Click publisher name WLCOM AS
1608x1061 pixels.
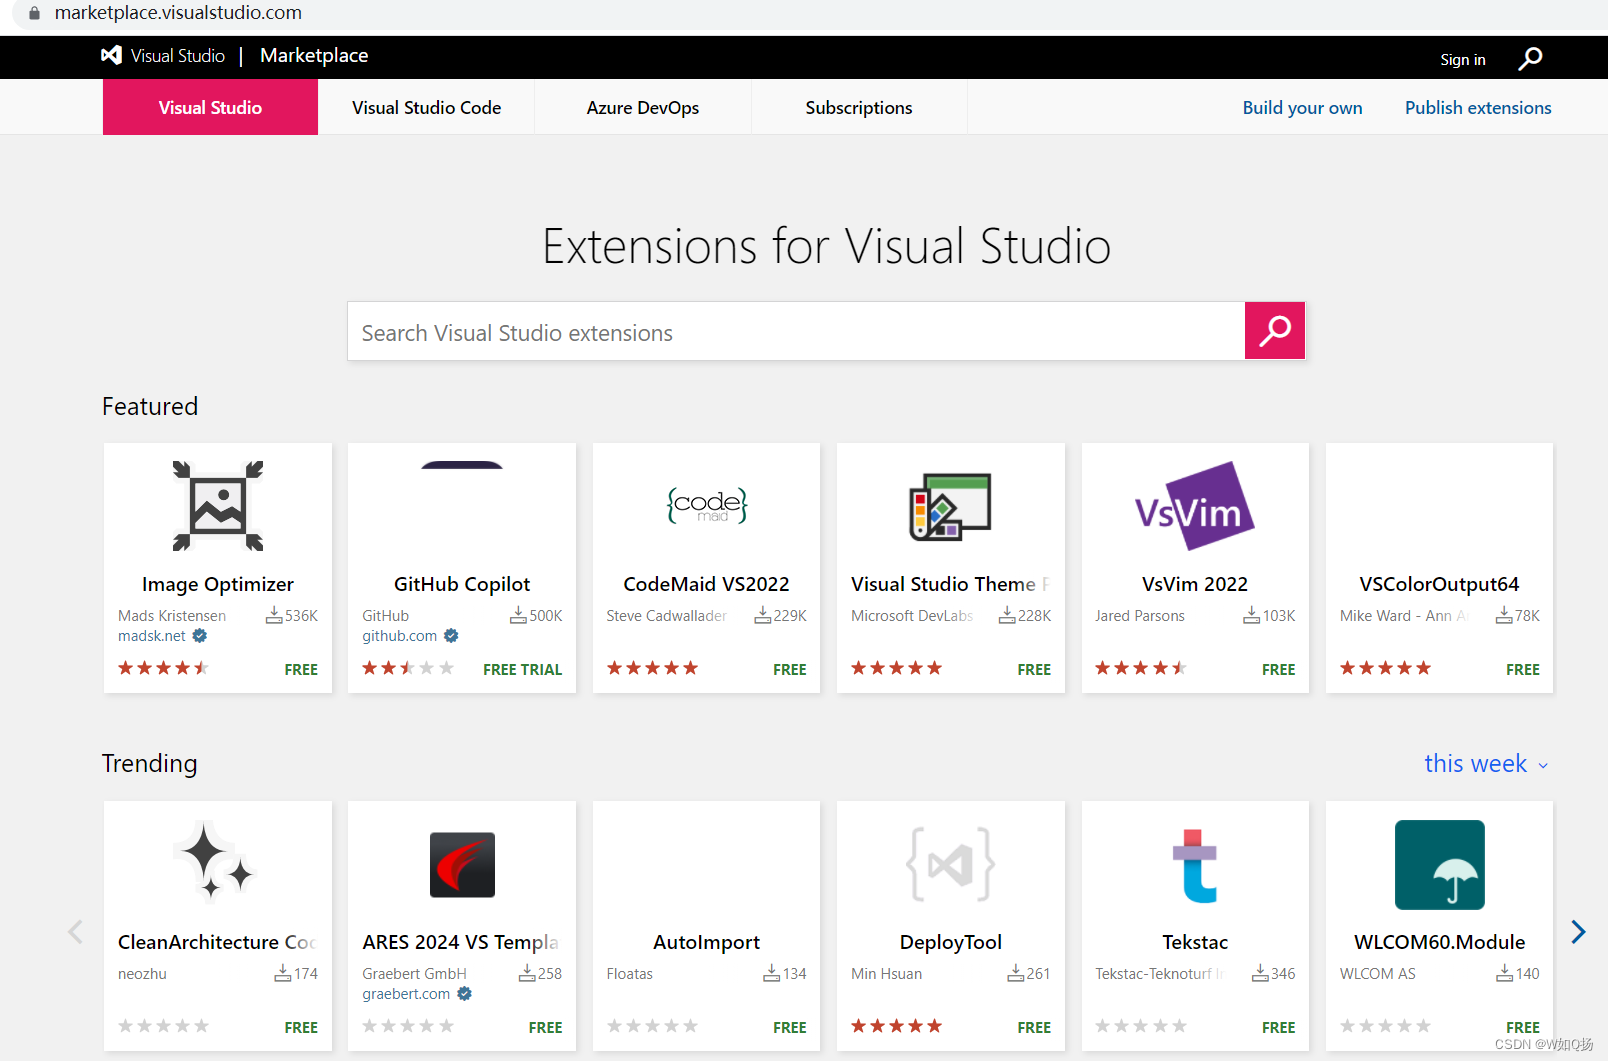coord(1378,974)
